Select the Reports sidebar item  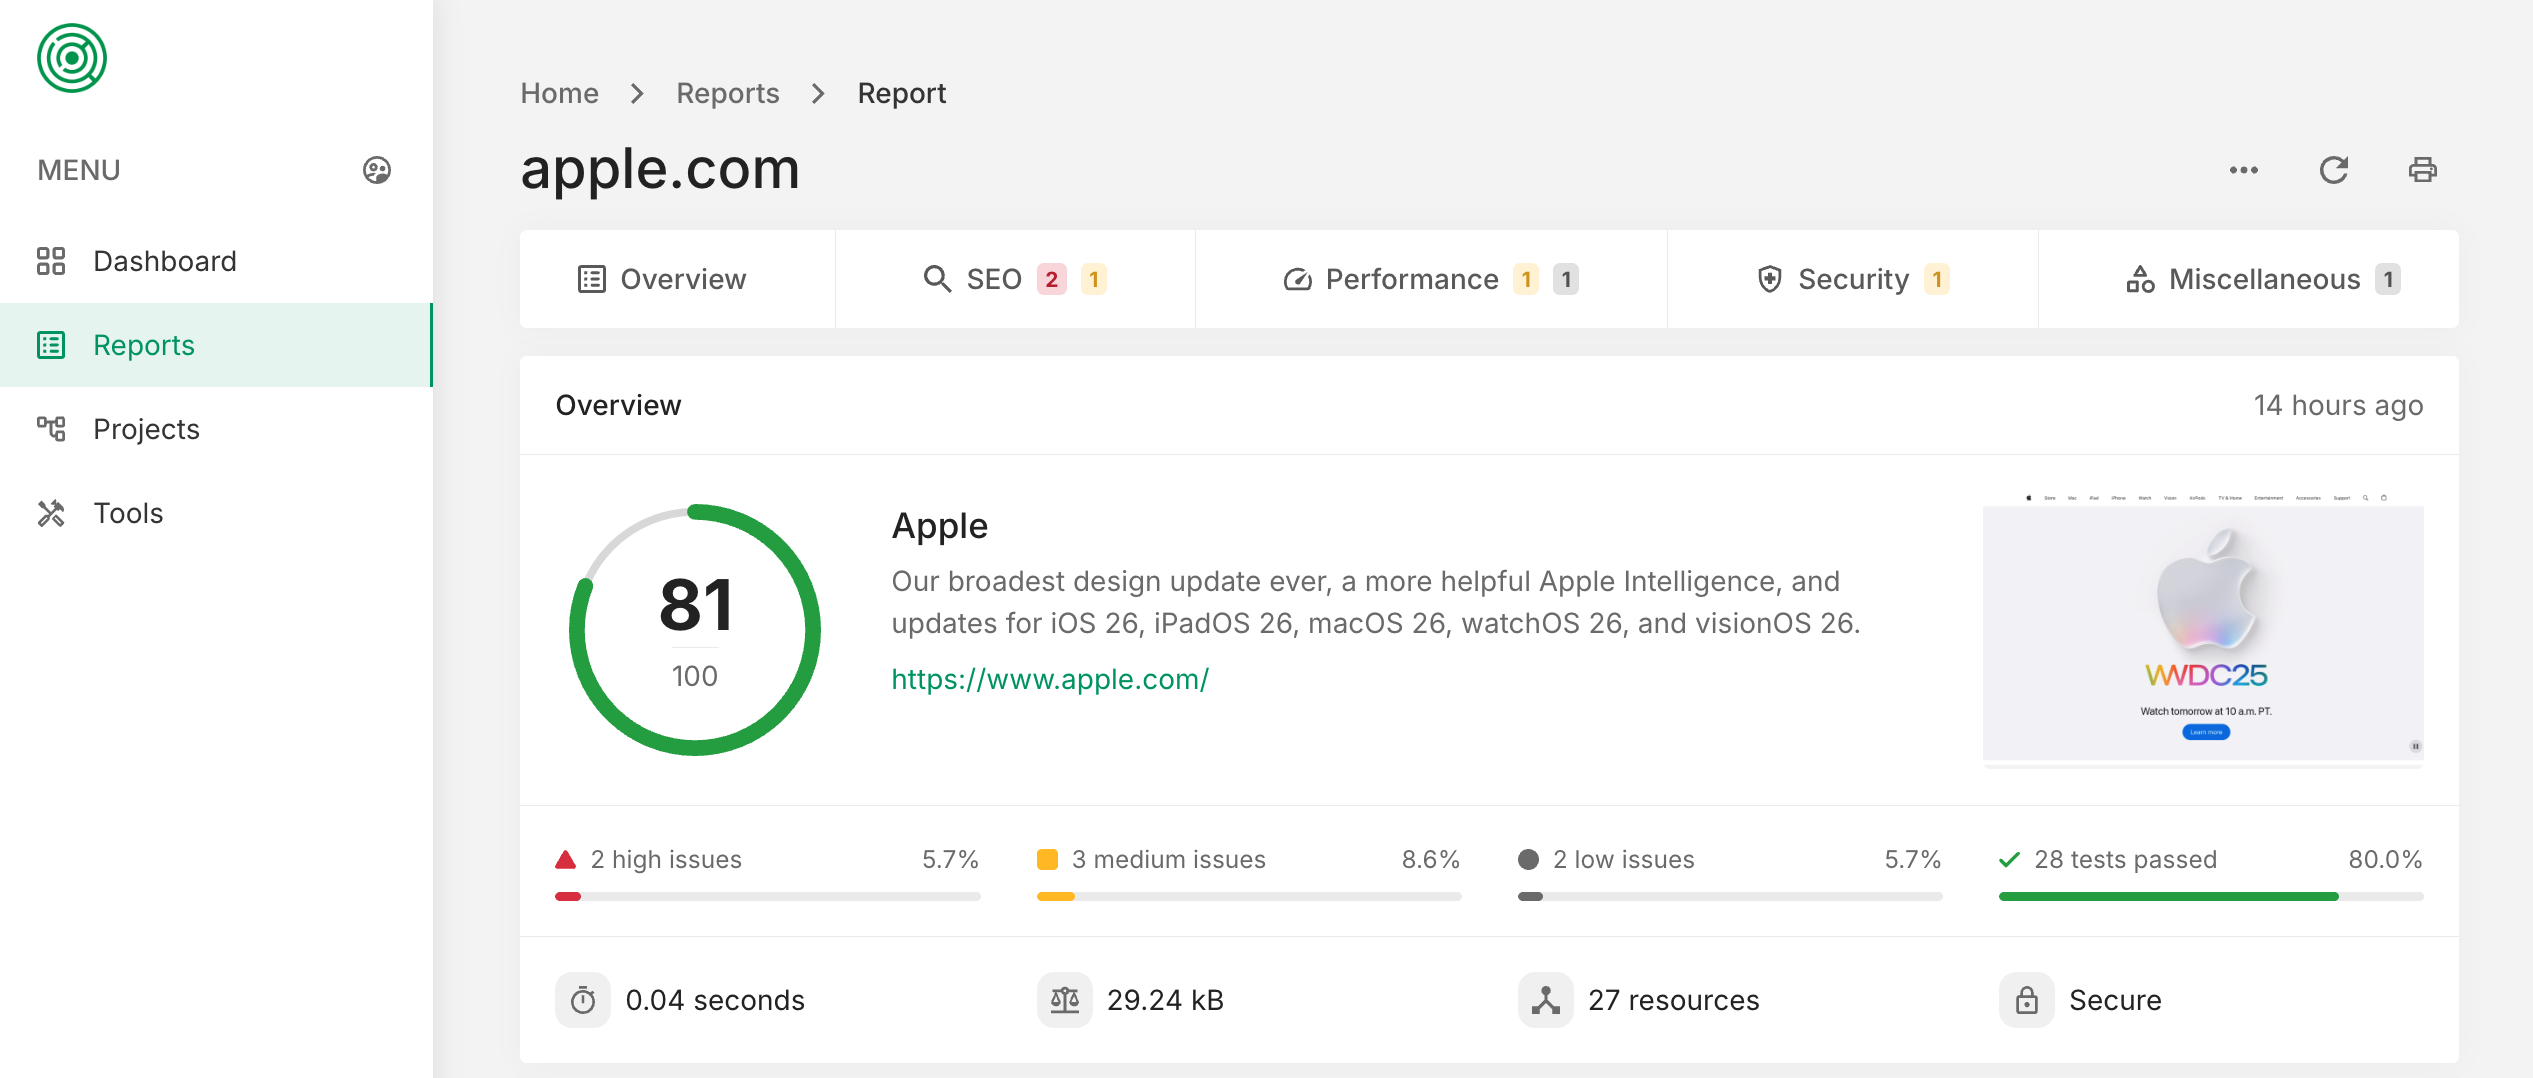click(x=216, y=345)
